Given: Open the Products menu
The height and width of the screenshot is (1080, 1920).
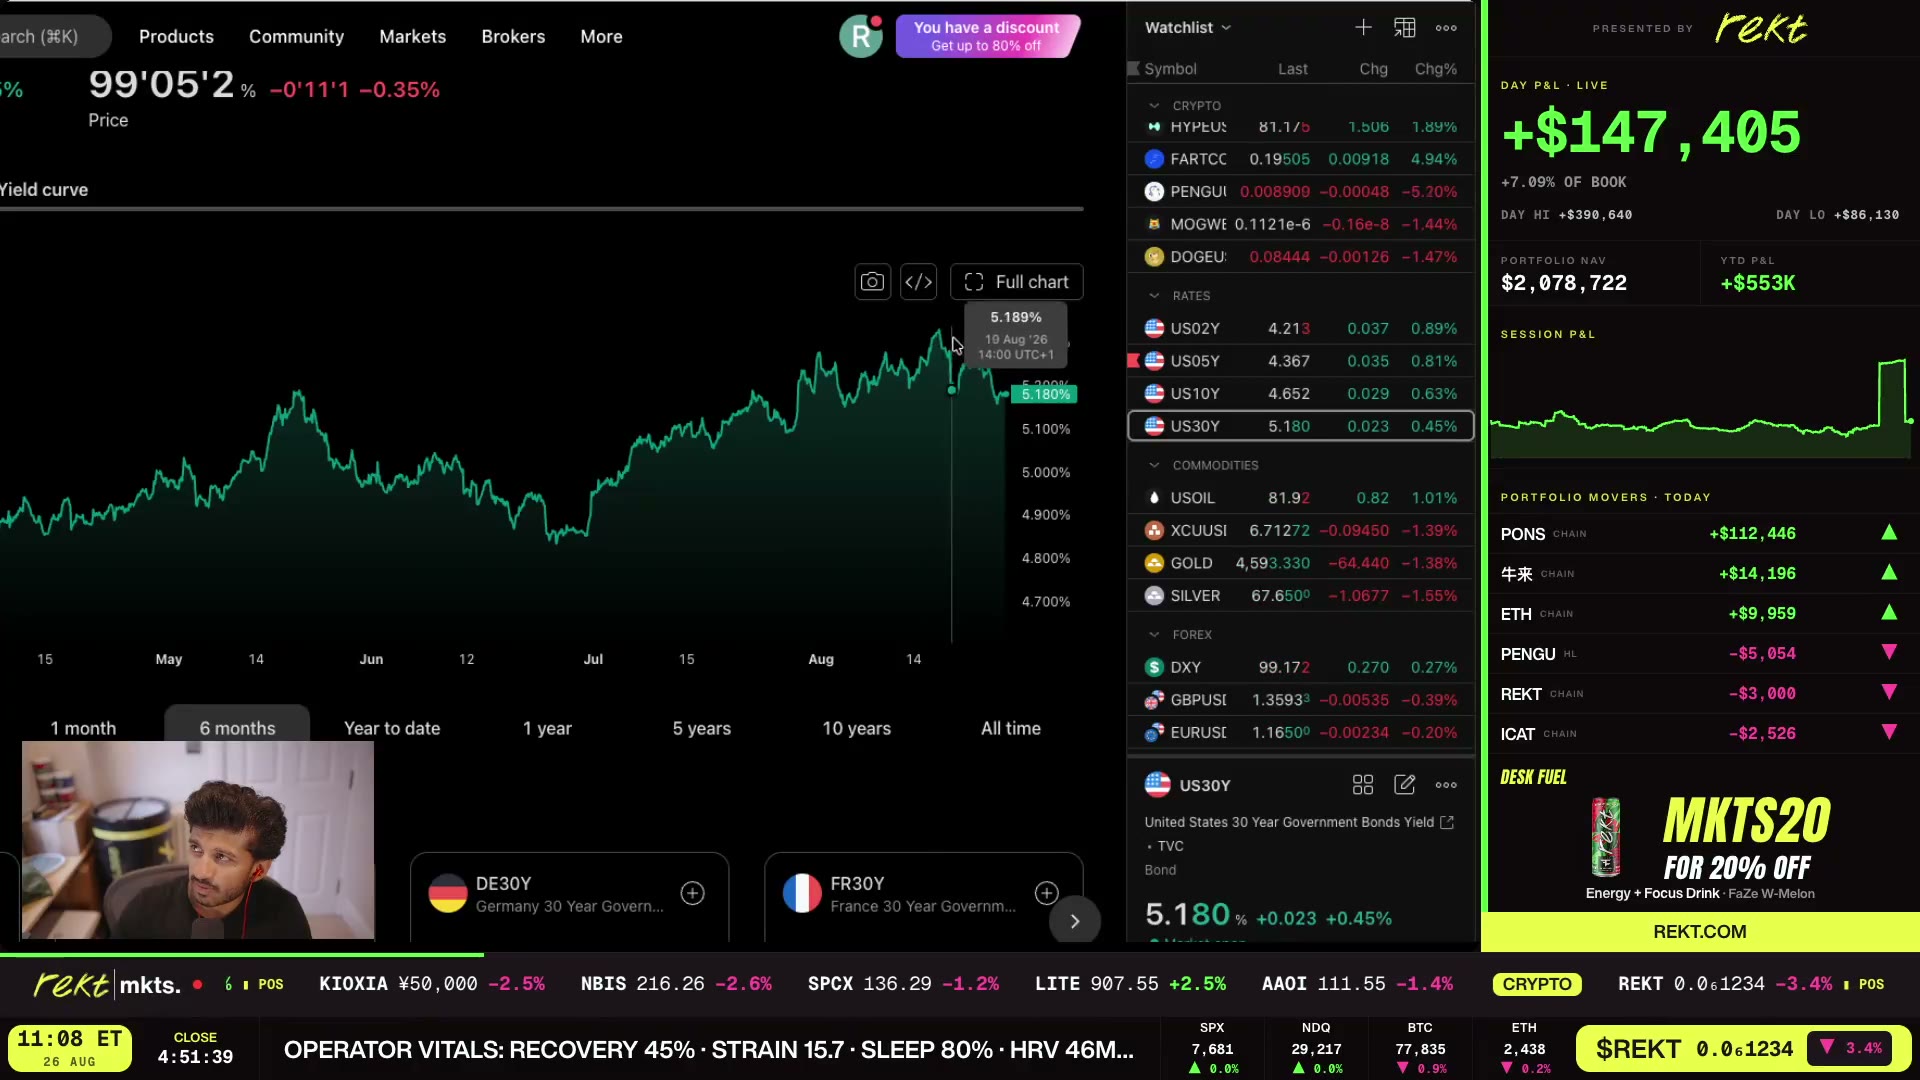Looking at the screenshot, I should pyautogui.click(x=176, y=36).
